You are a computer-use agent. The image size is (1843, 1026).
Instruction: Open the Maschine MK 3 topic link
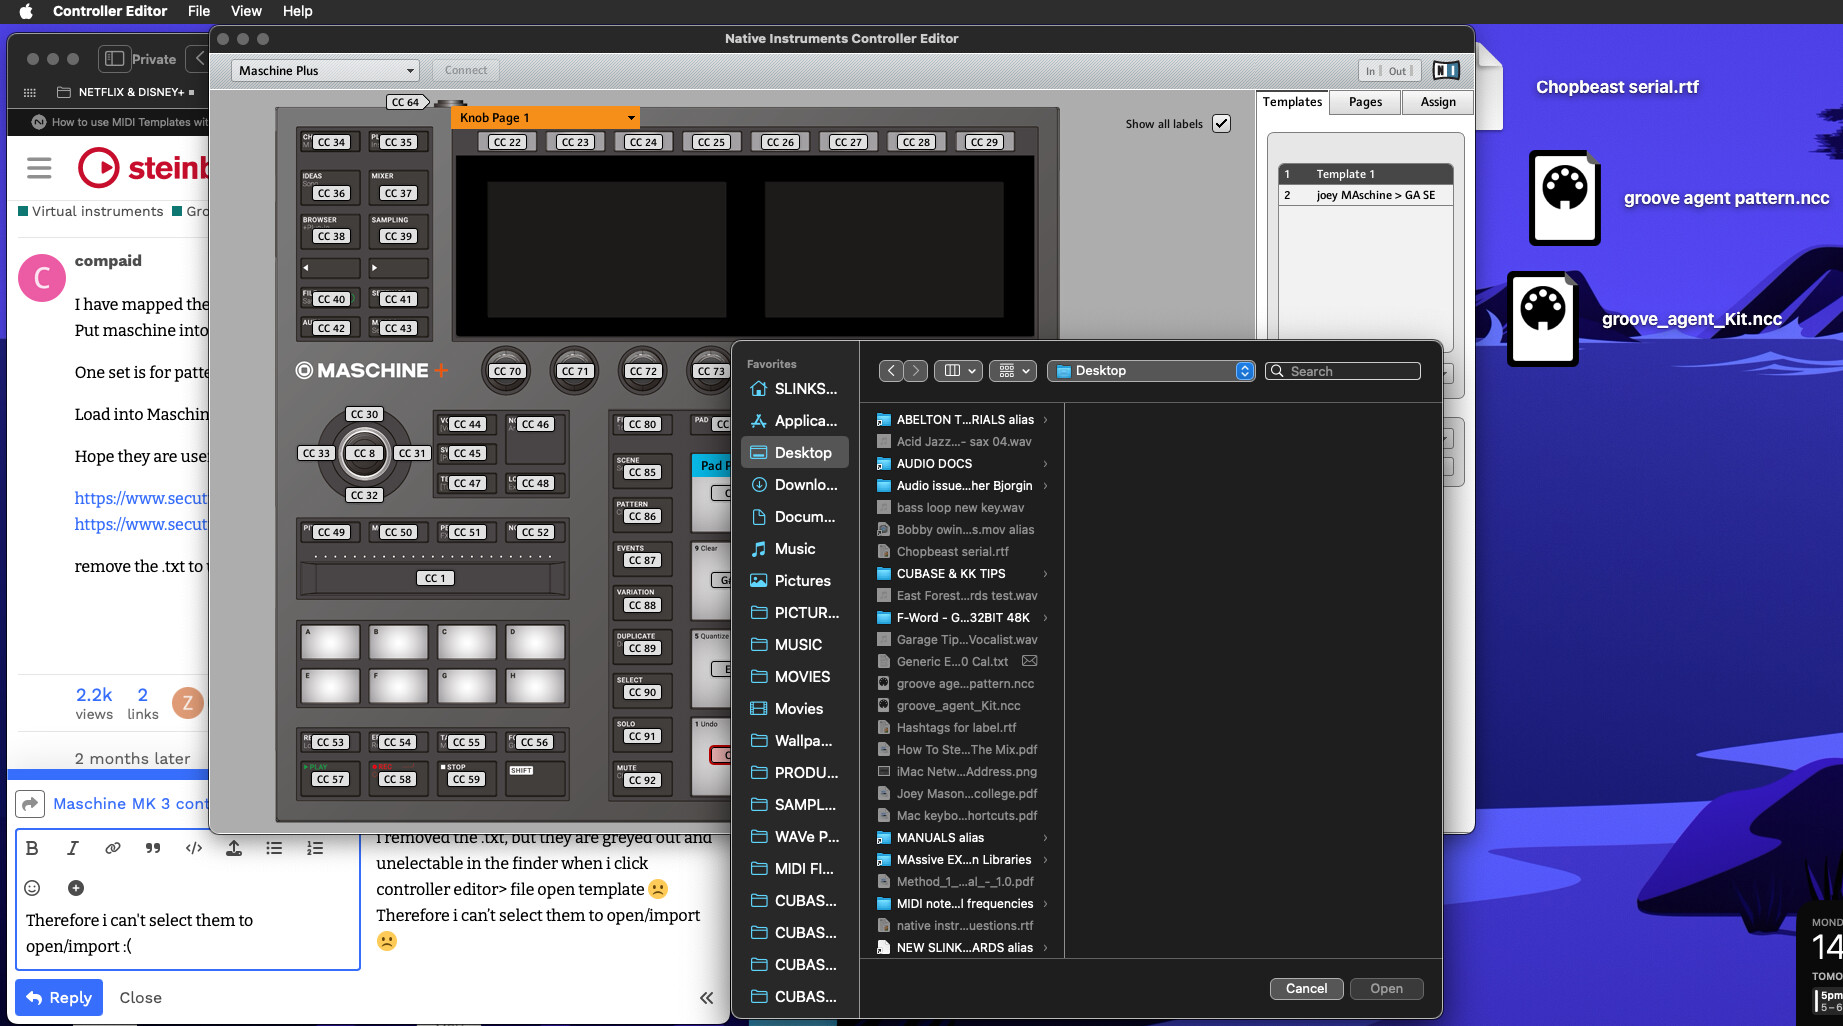tap(130, 804)
